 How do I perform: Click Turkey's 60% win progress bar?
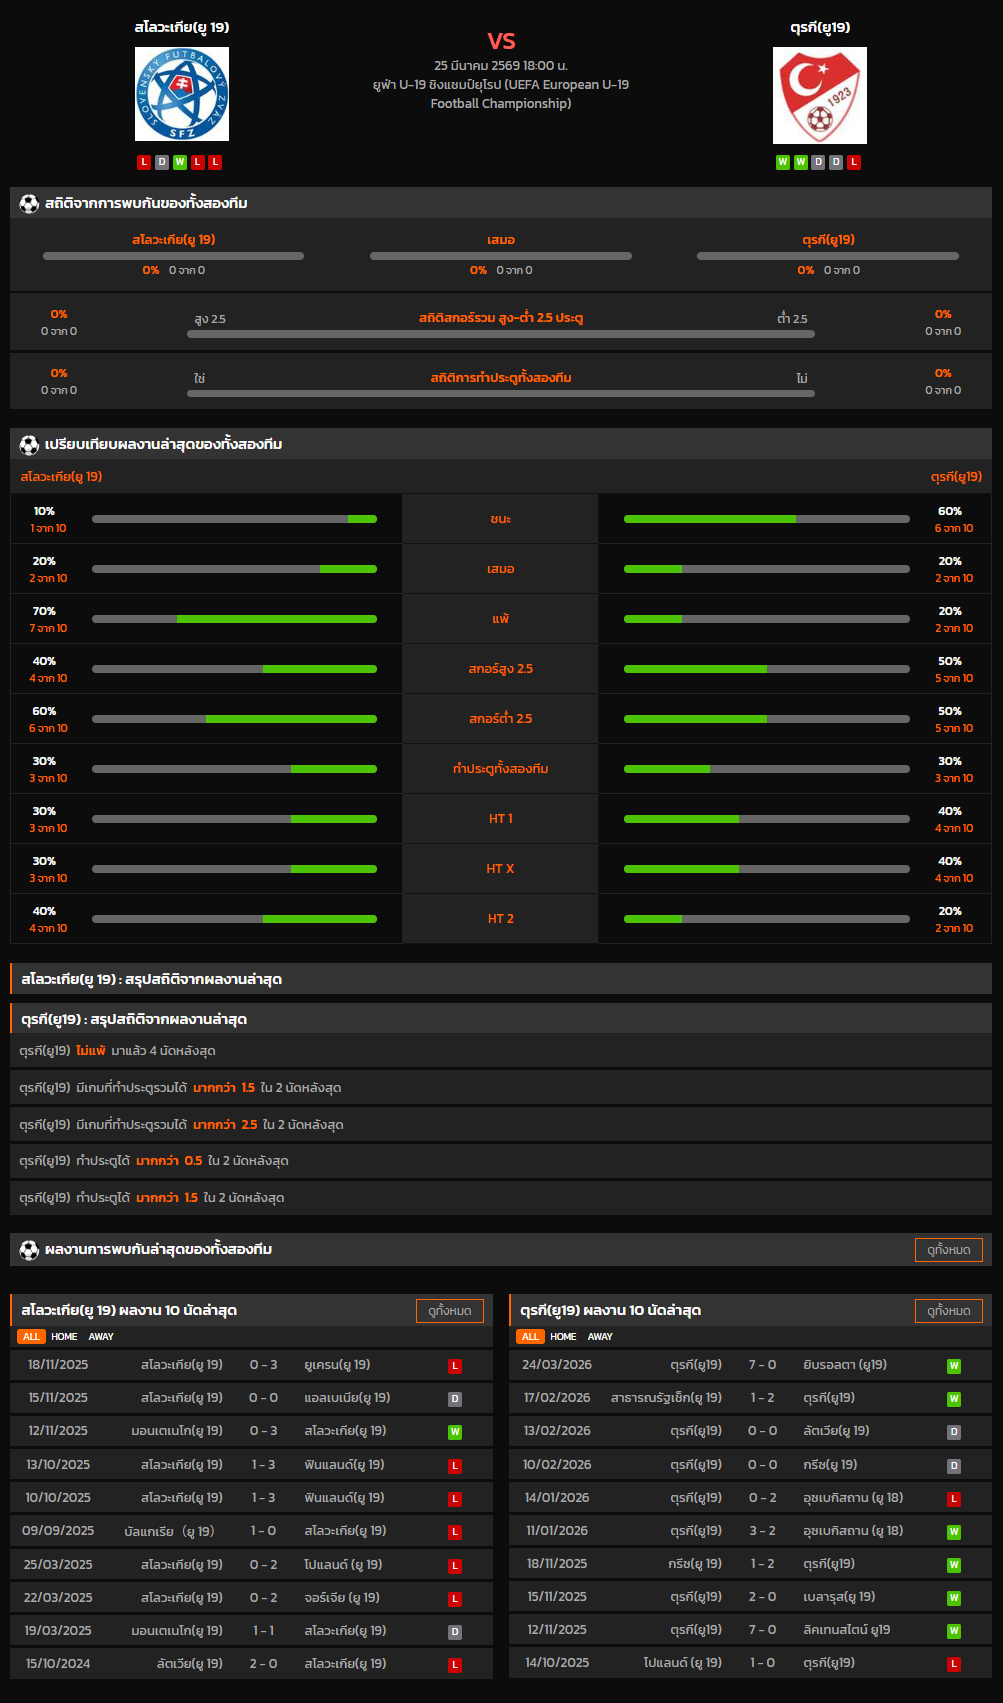click(766, 519)
